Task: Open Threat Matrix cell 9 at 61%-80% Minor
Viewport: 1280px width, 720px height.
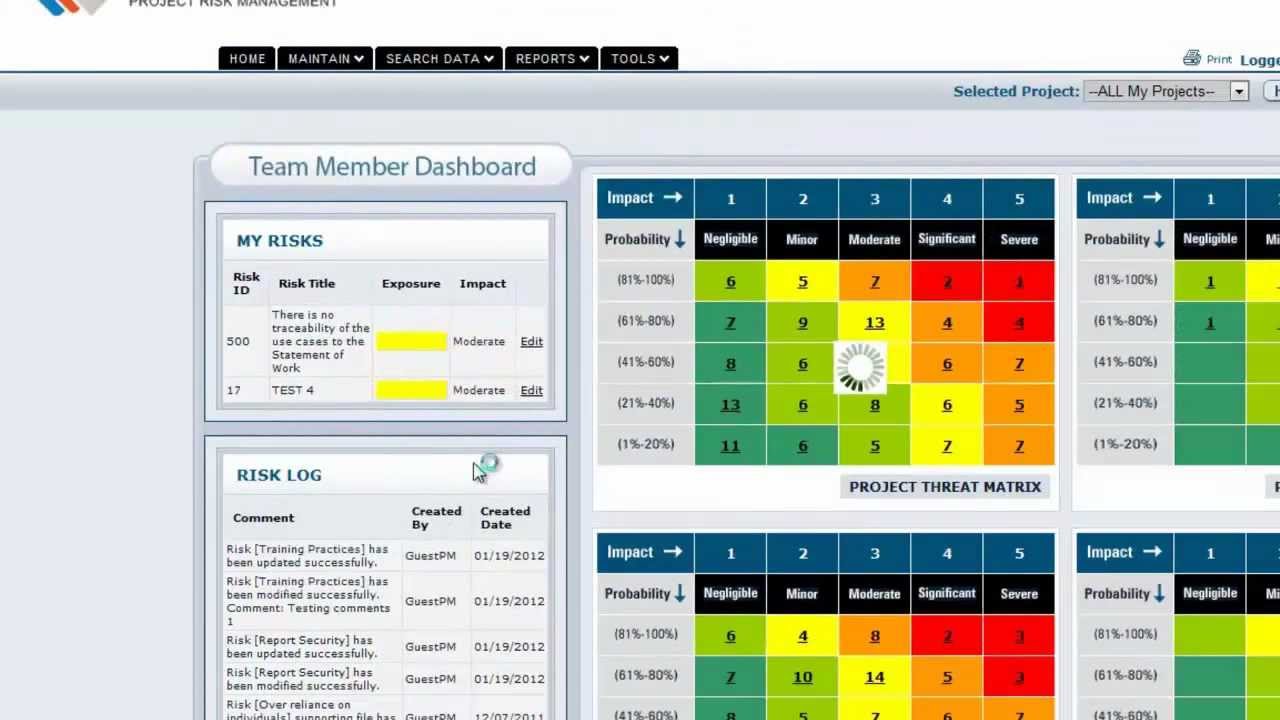Action: coord(802,322)
